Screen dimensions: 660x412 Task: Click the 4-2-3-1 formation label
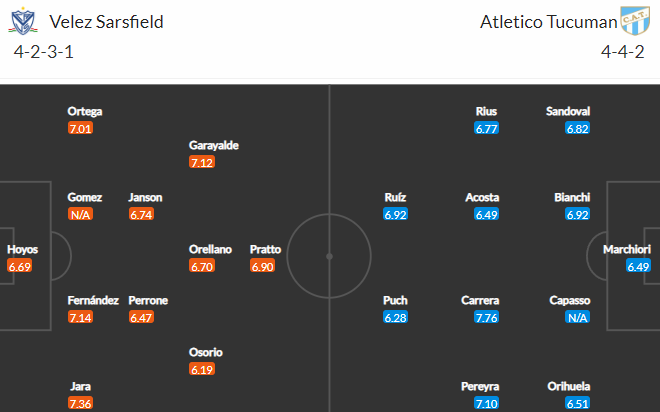point(44,52)
